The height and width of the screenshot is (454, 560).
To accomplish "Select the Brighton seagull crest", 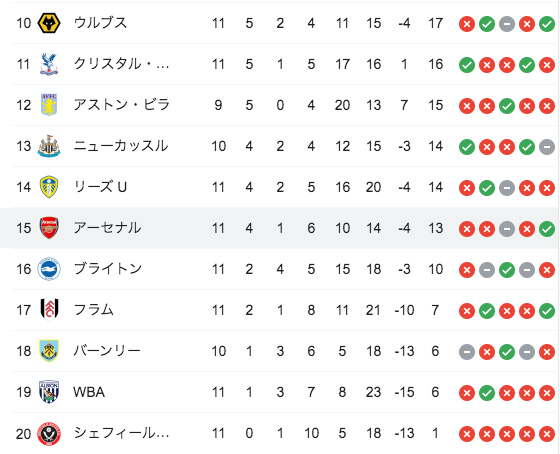I will (49, 269).
